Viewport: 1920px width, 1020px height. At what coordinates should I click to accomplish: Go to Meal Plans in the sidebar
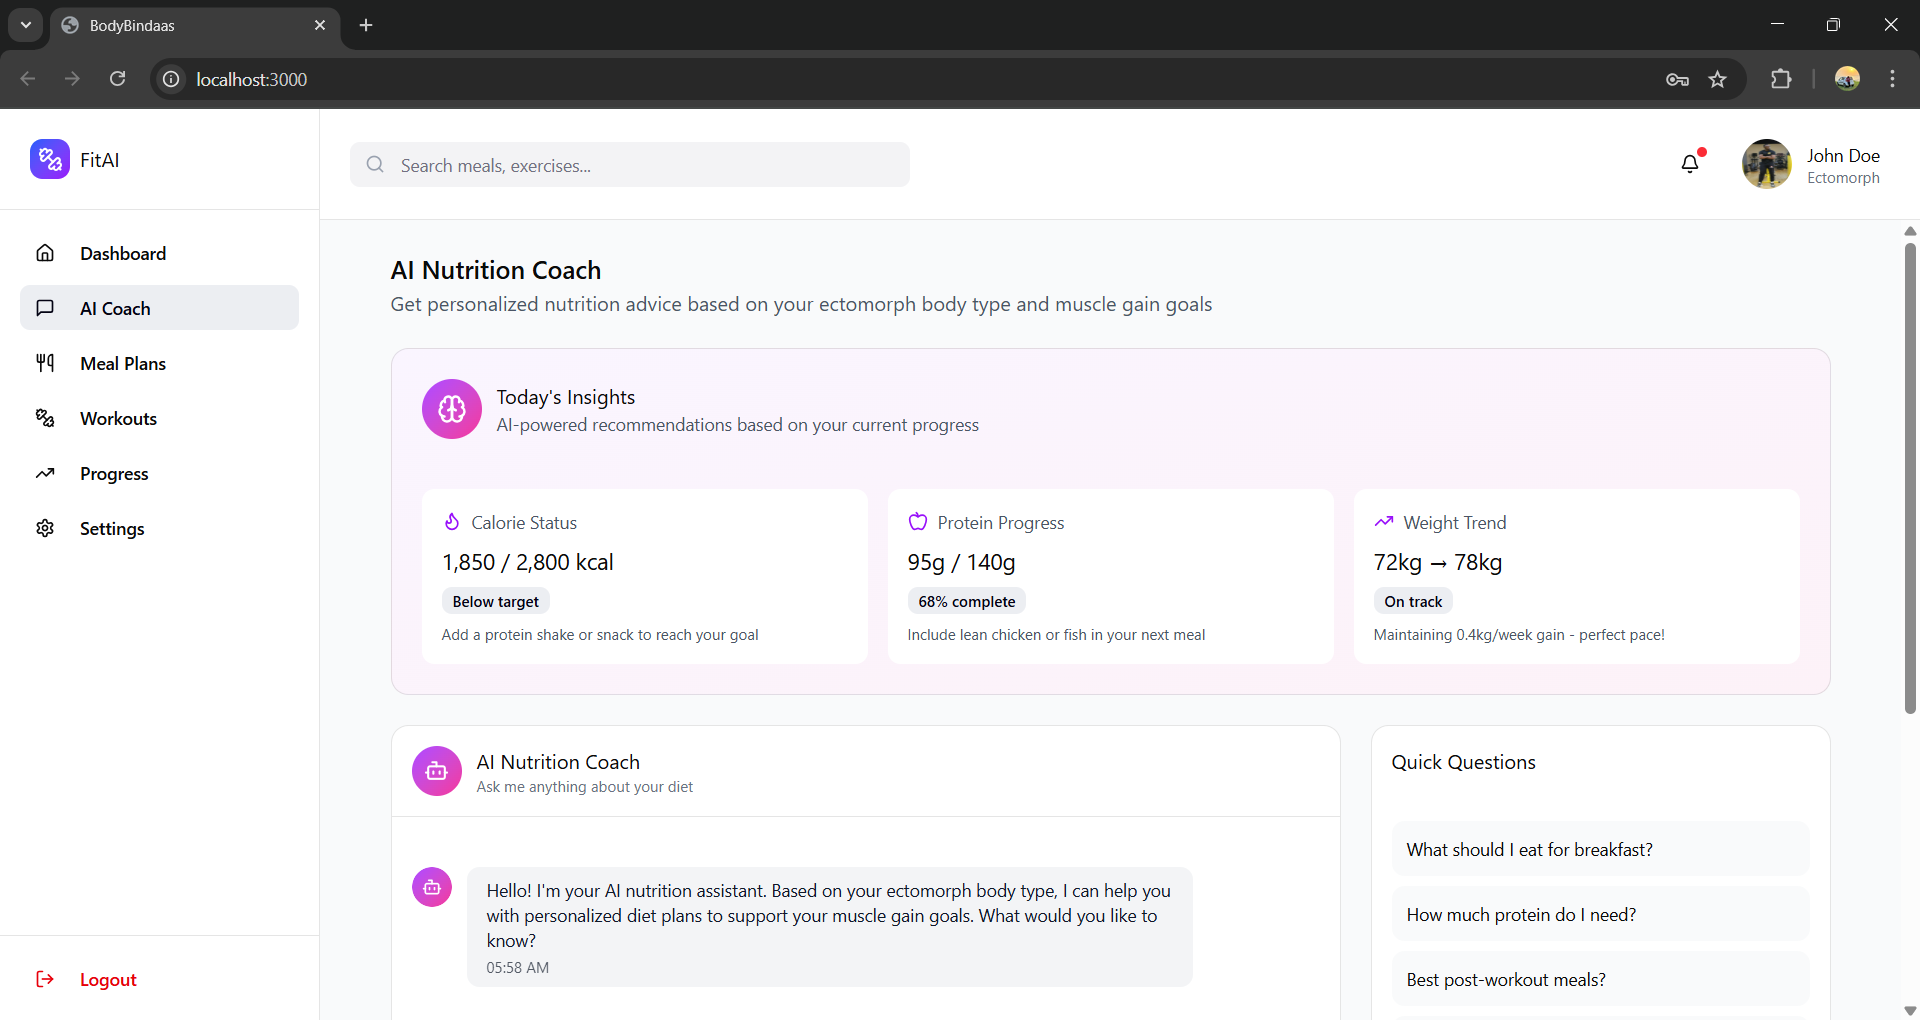[123, 364]
